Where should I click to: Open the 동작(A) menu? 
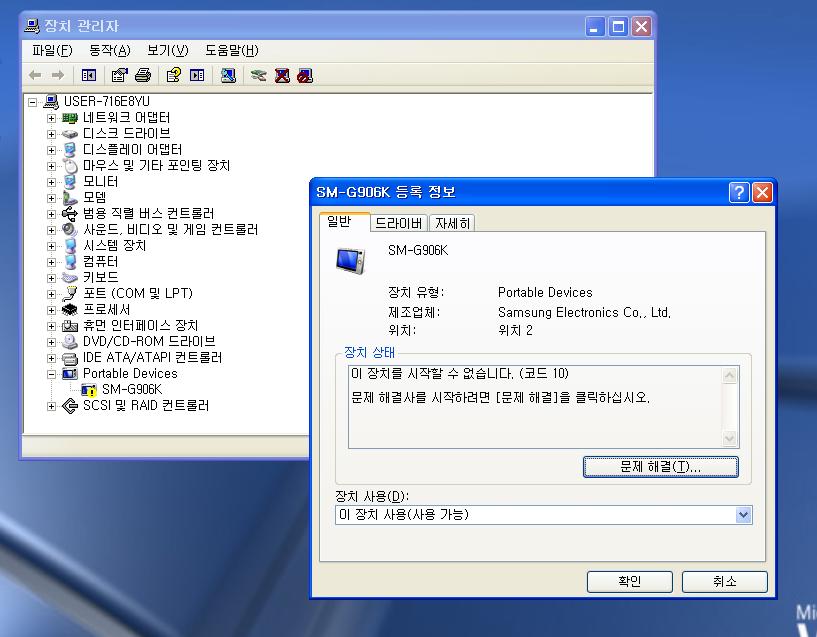tap(109, 51)
